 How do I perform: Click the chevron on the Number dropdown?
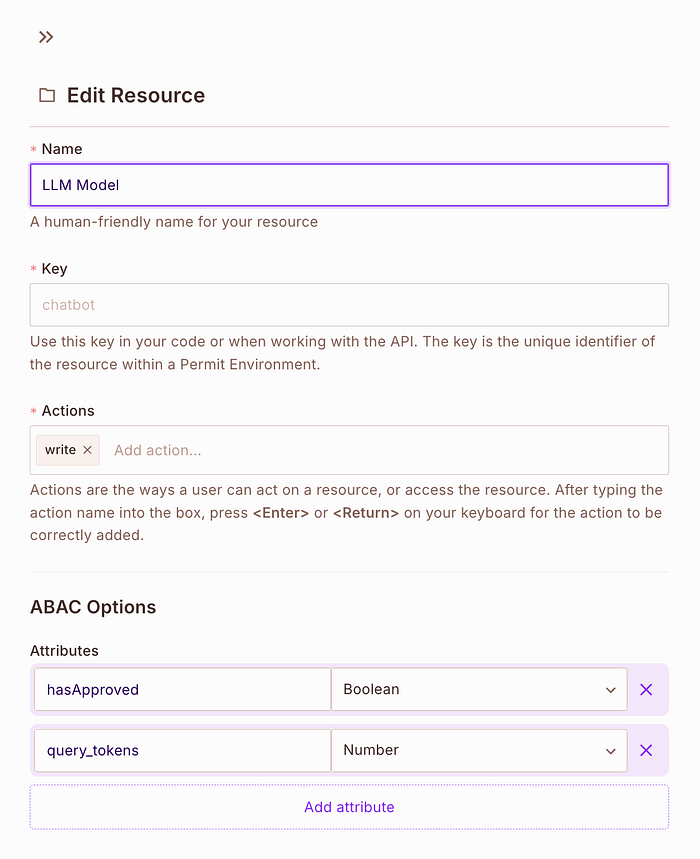(x=610, y=750)
